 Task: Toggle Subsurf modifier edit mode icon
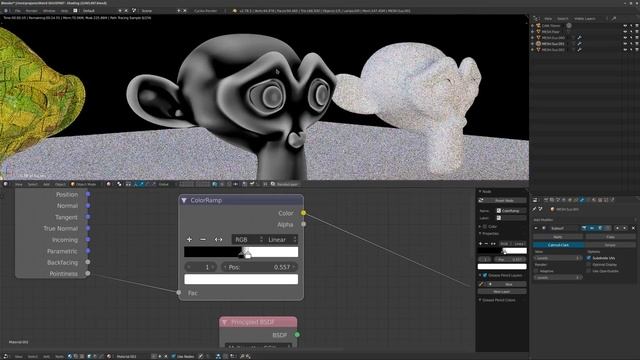coord(600,228)
